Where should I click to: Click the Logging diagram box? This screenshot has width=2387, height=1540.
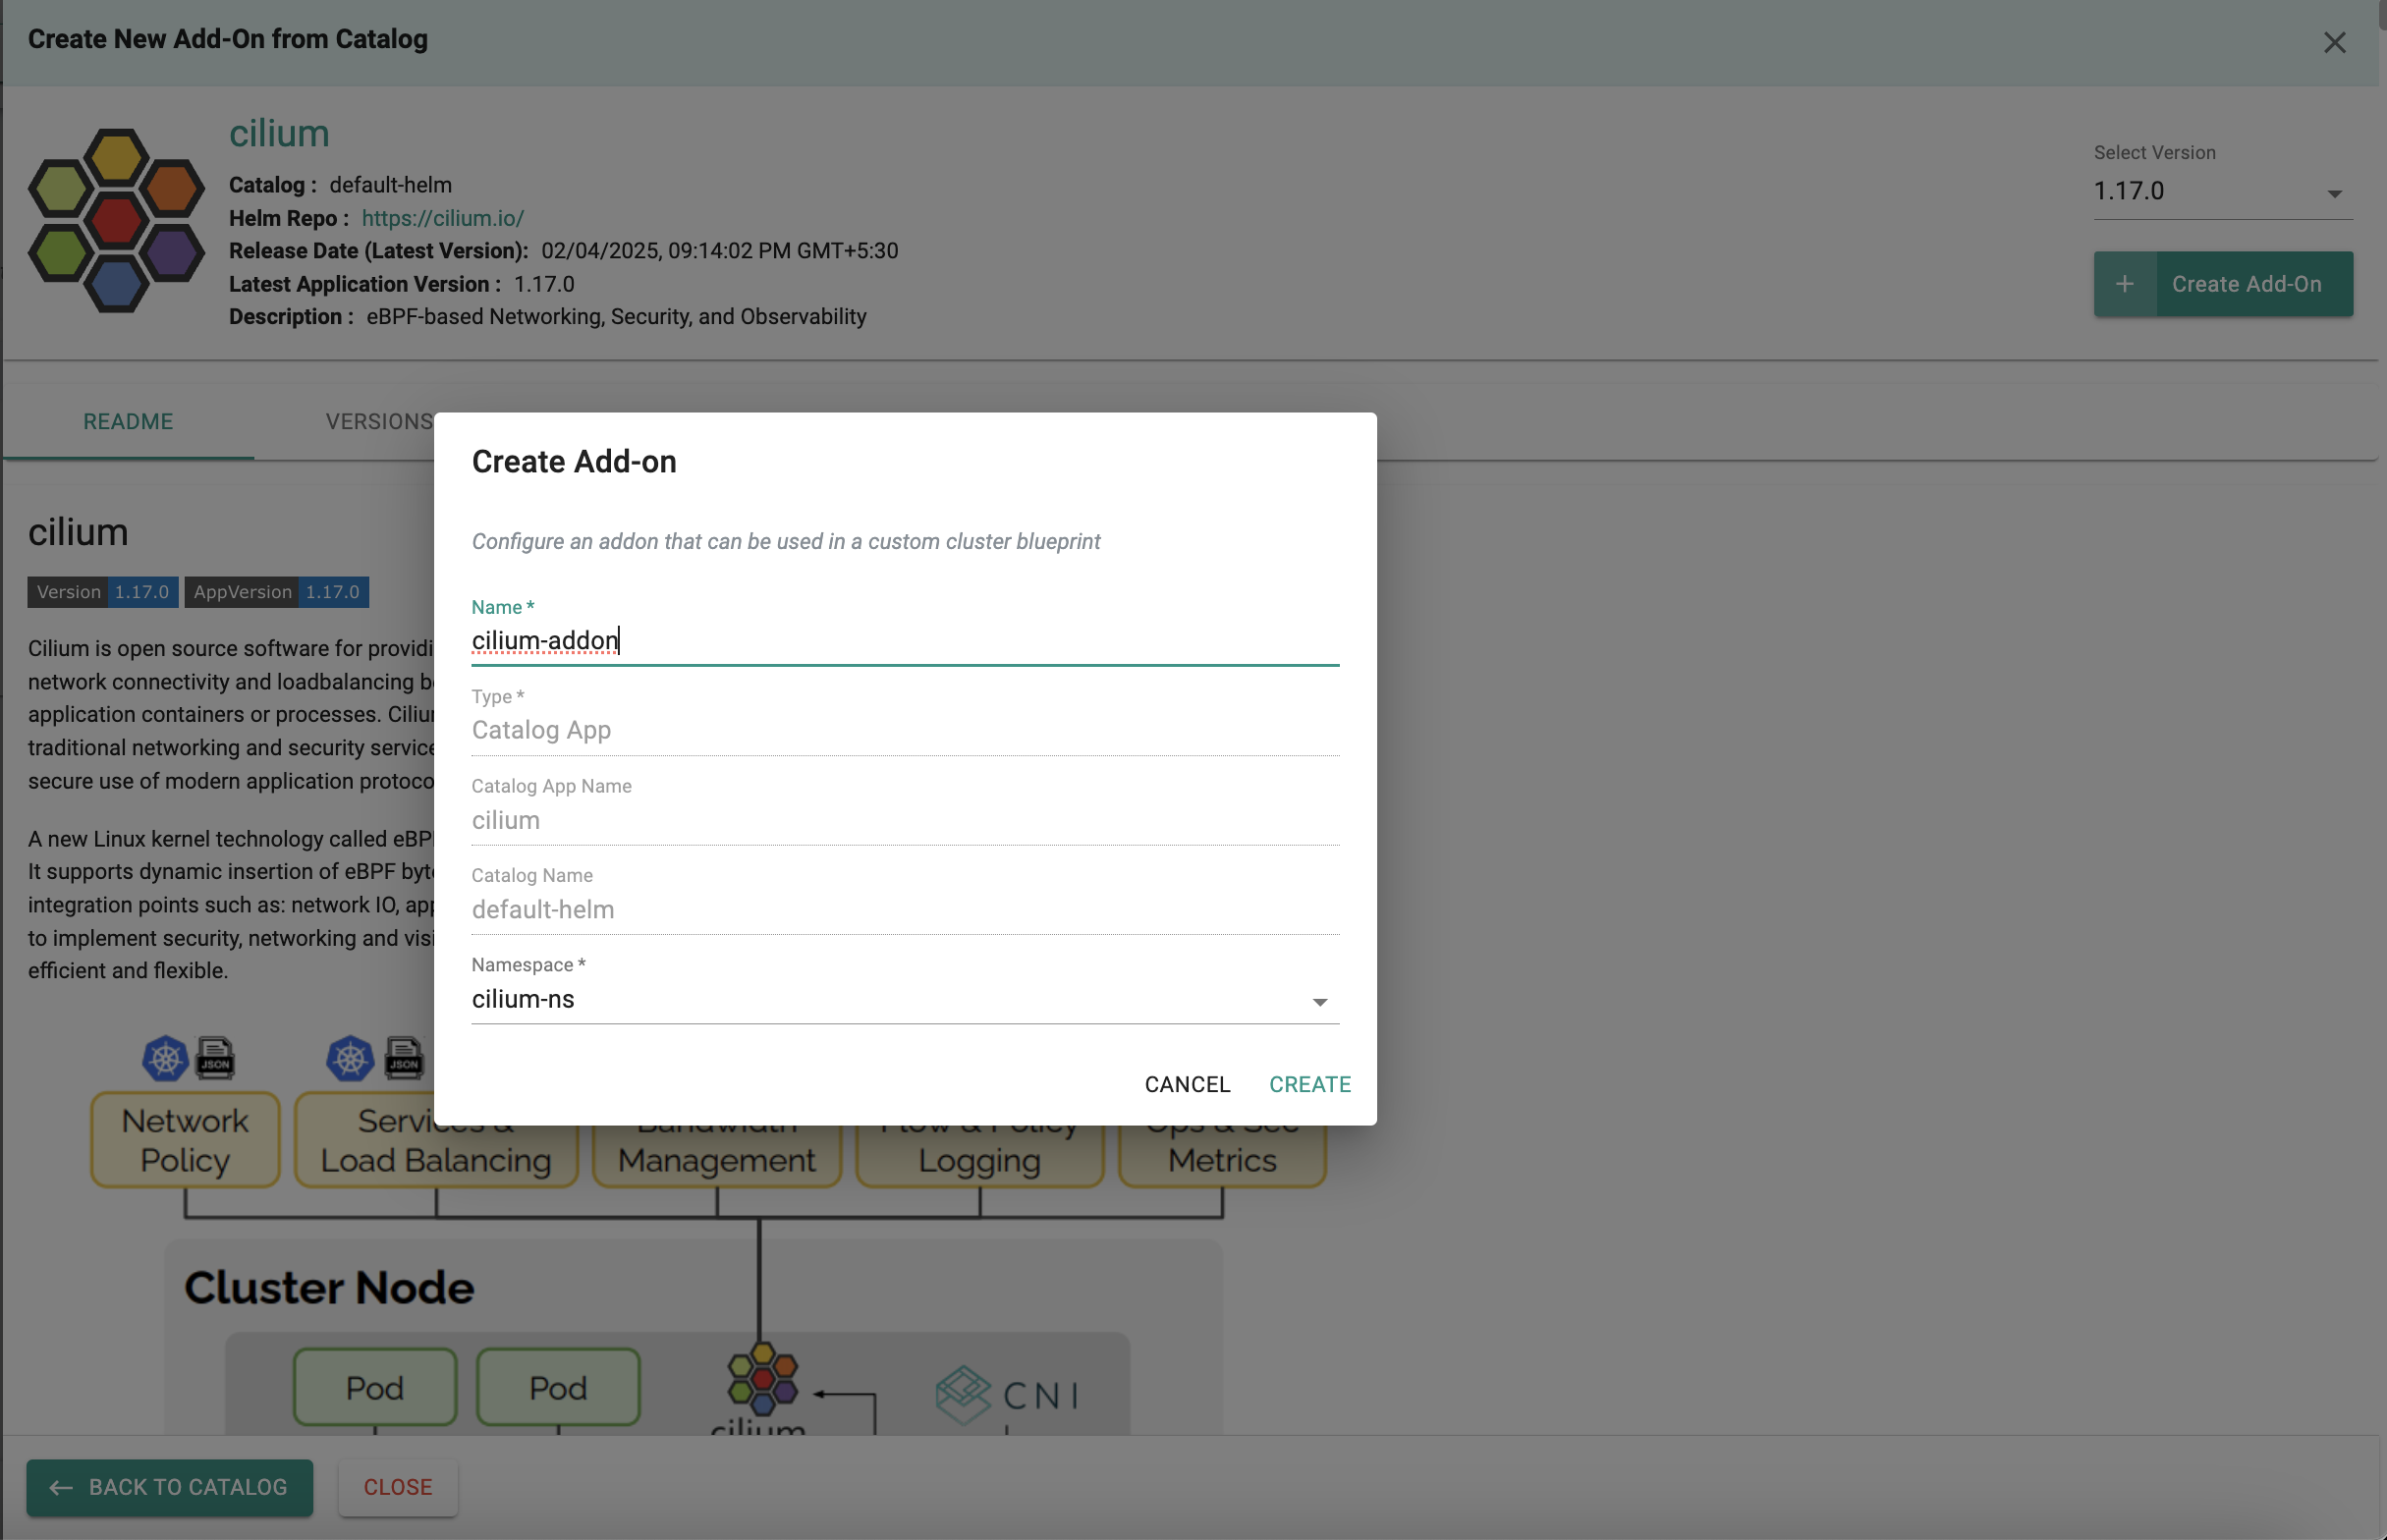tap(979, 1156)
